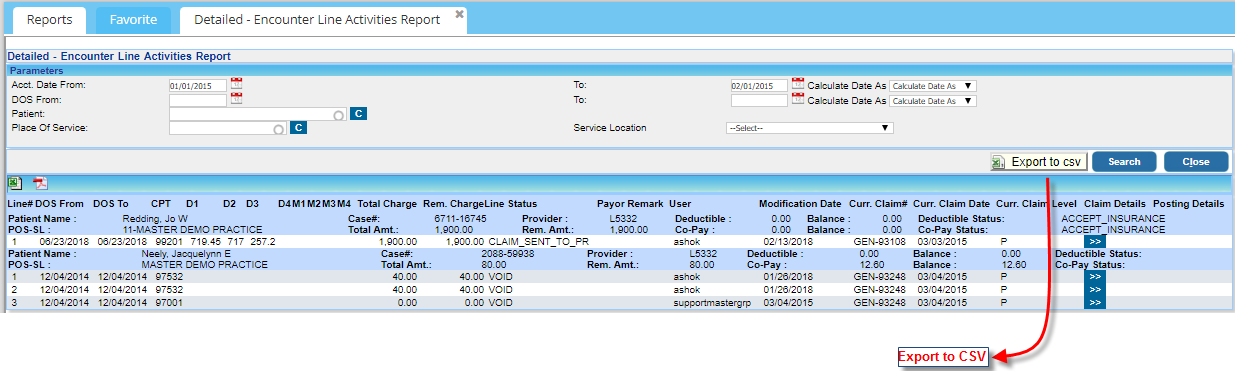Screen dimensions: 1235x371
Task: Click case number 6711-16745
Action: pyautogui.click(x=461, y=218)
